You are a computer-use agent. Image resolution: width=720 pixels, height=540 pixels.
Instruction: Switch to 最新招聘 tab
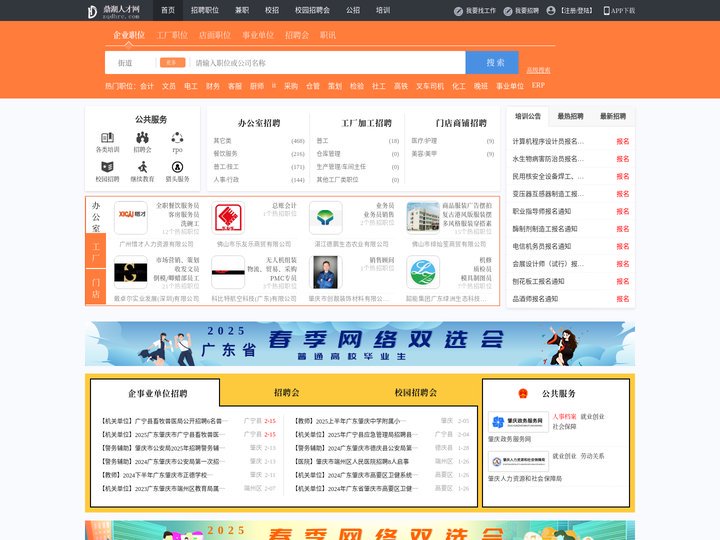pyautogui.click(x=613, y=116)
